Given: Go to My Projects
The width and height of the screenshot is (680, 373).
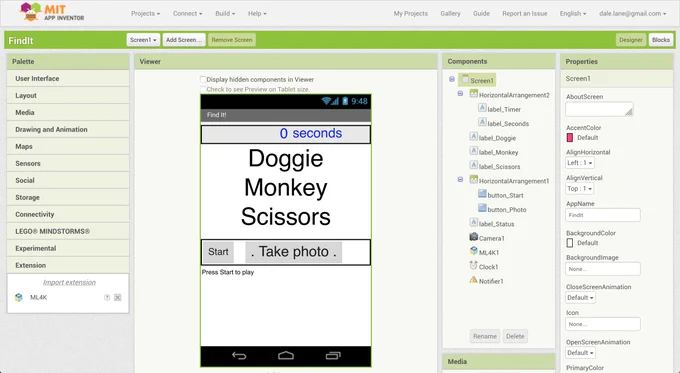Looking at the screenshot, I should click(410, 13).
